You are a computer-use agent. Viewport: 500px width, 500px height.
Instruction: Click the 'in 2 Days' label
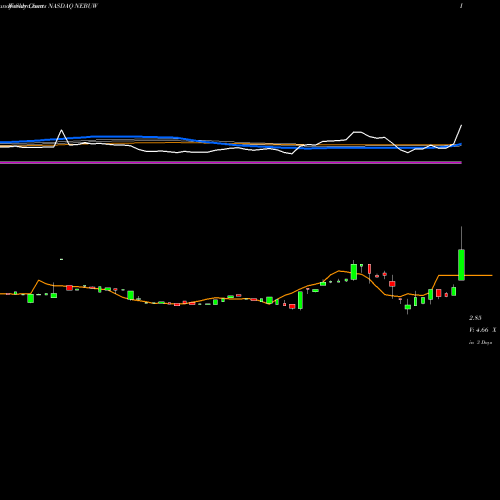point(480,342)
